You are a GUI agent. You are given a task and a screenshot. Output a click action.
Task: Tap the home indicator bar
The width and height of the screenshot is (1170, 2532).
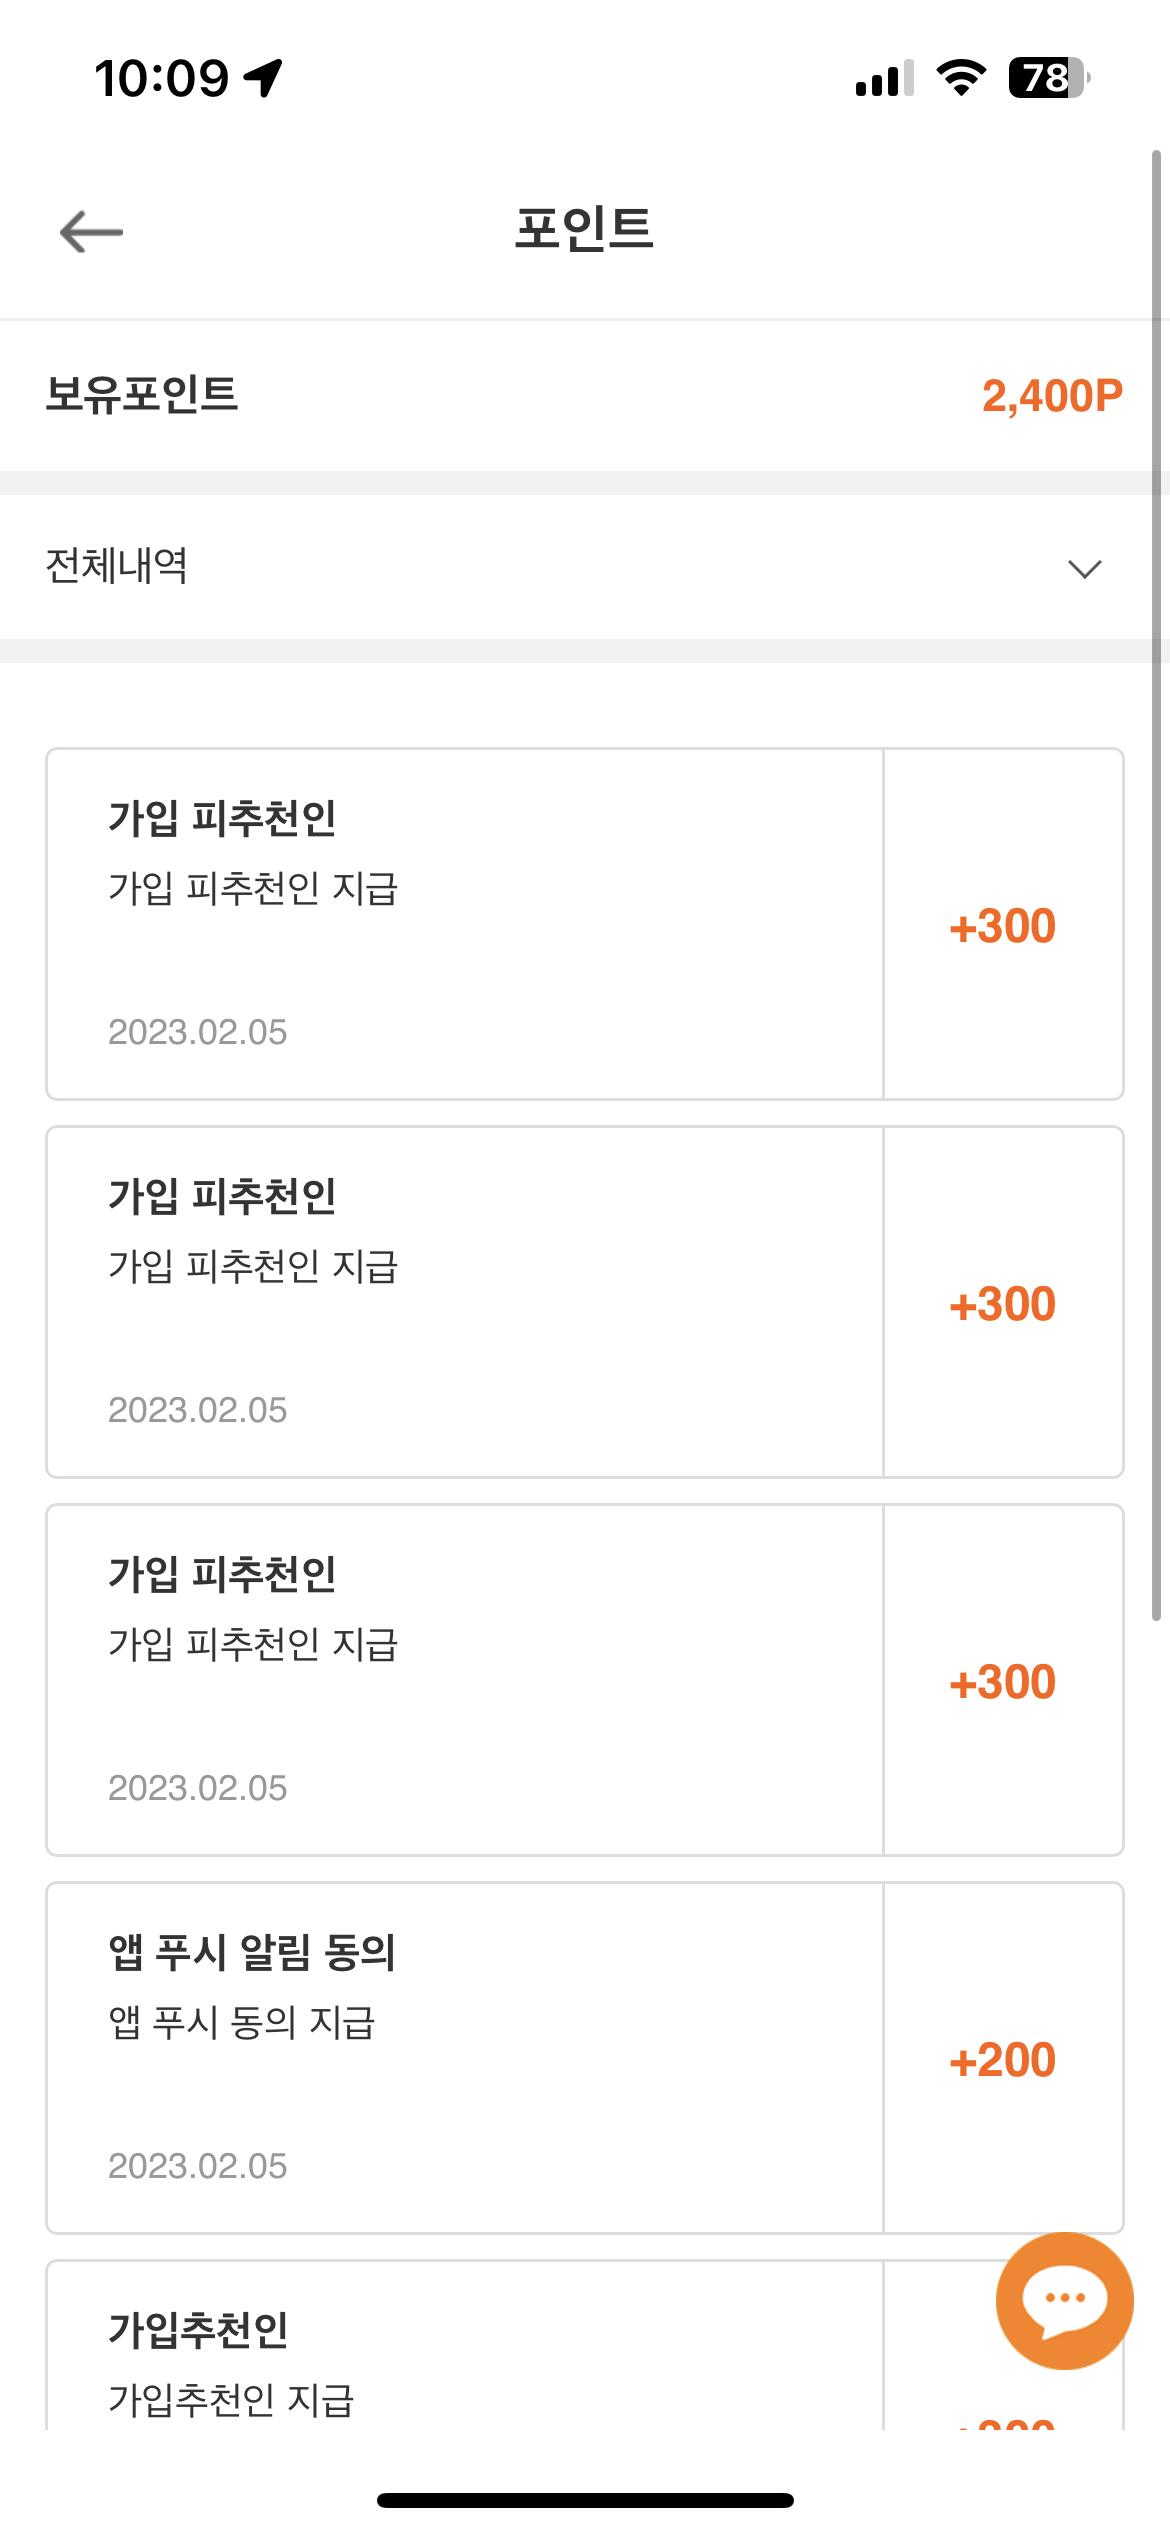point(585,2500)
